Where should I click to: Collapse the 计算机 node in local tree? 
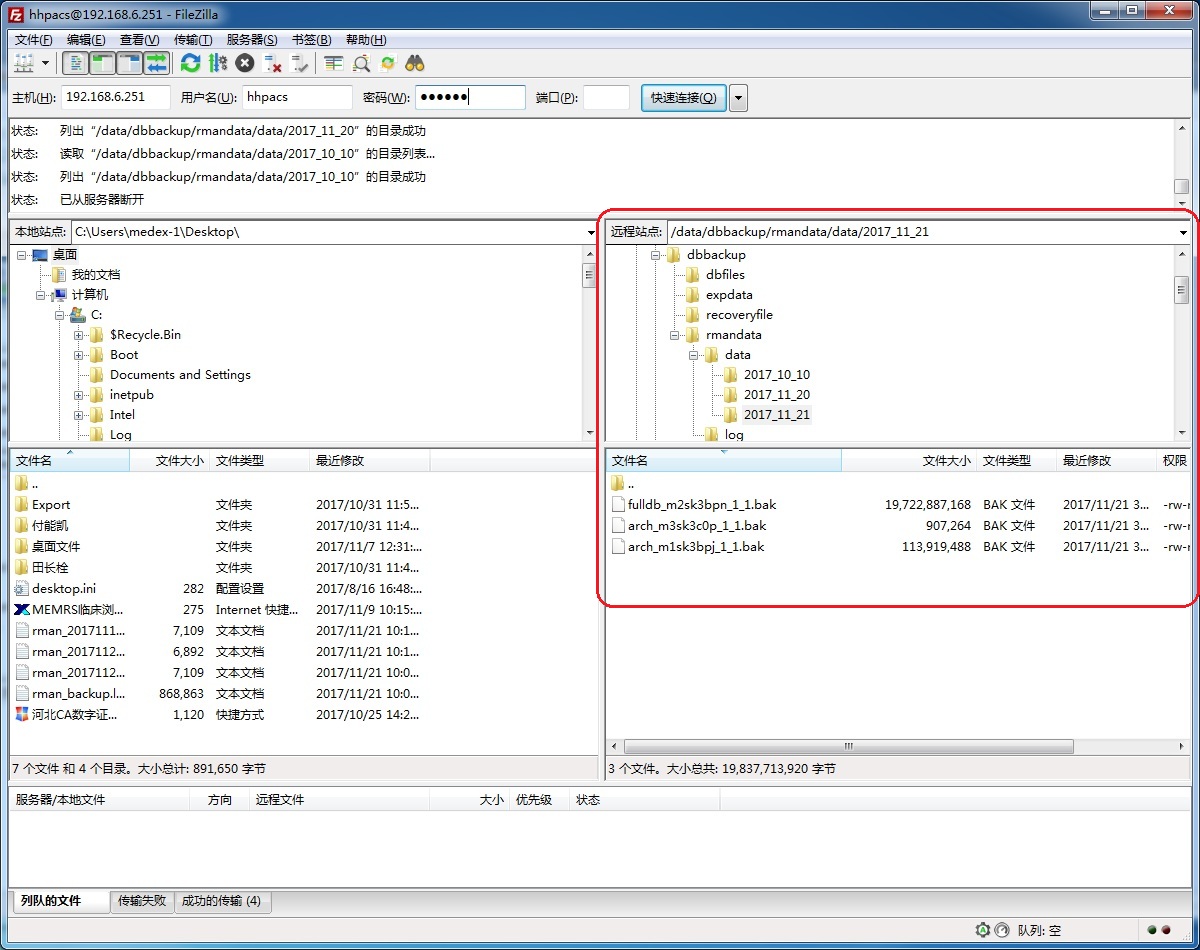pyautogui.click(x=41, y=295)
